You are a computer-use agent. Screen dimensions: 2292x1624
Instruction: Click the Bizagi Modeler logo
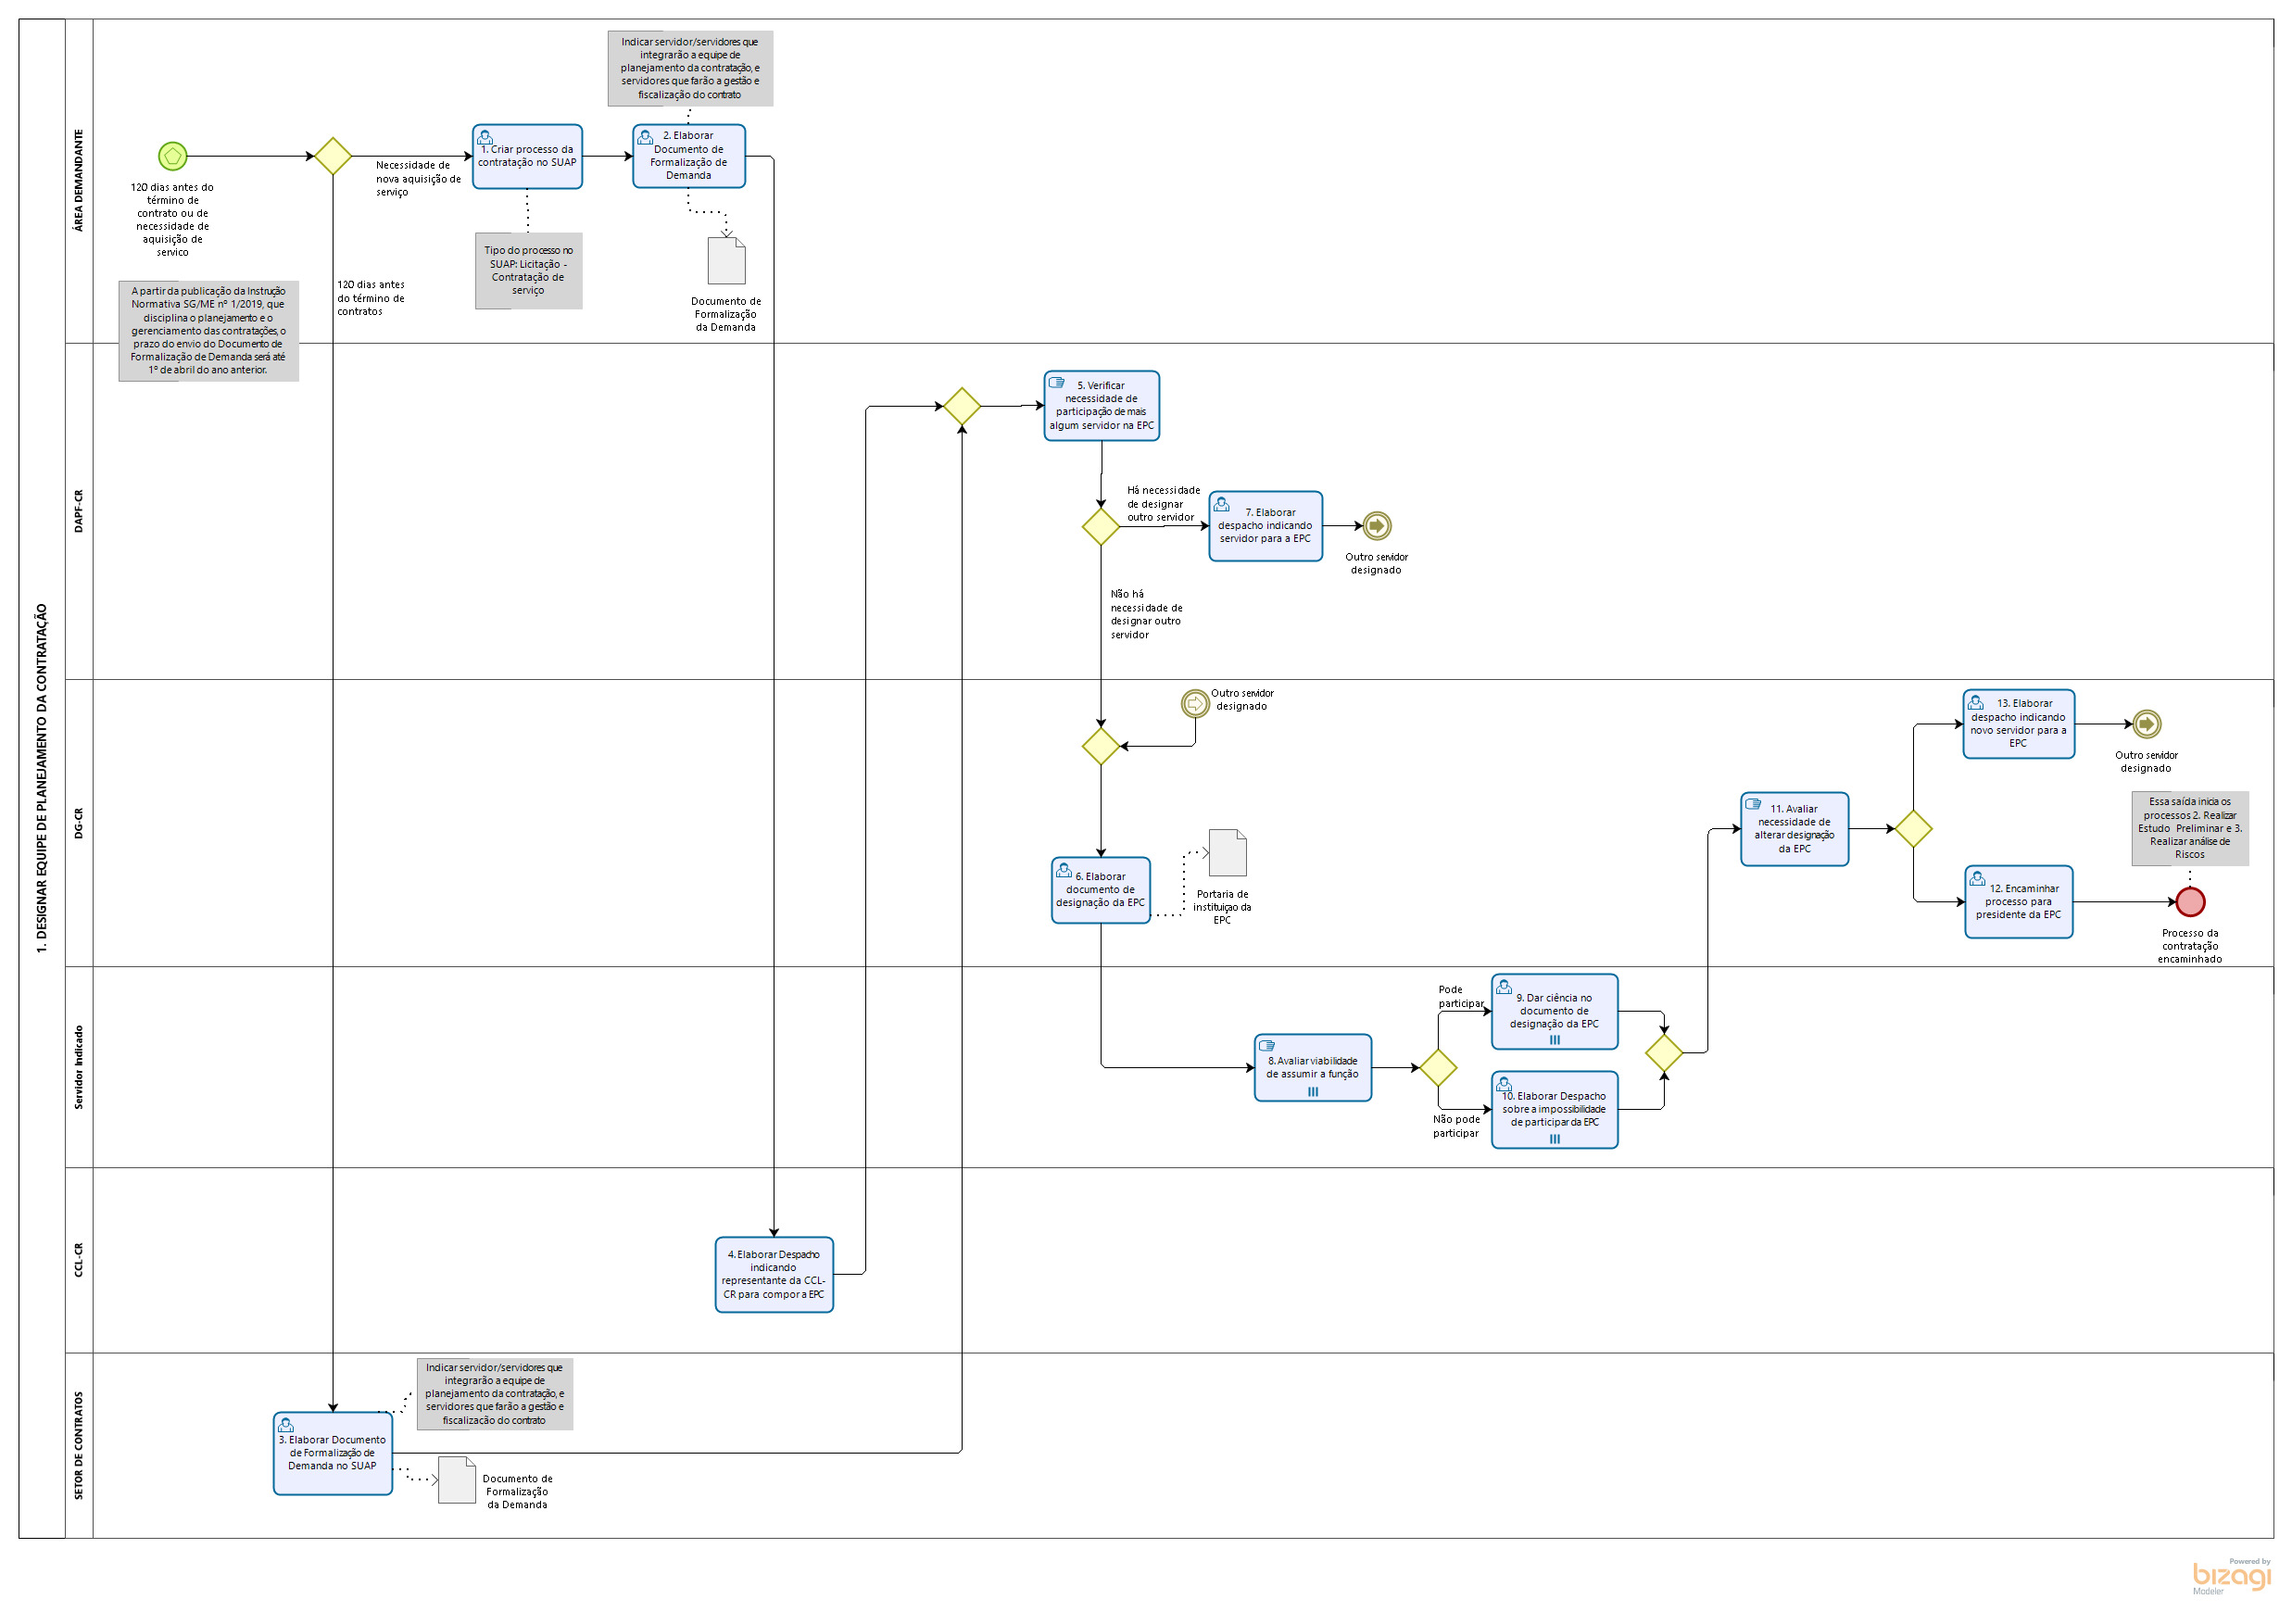click(x=2230, y=1576)
